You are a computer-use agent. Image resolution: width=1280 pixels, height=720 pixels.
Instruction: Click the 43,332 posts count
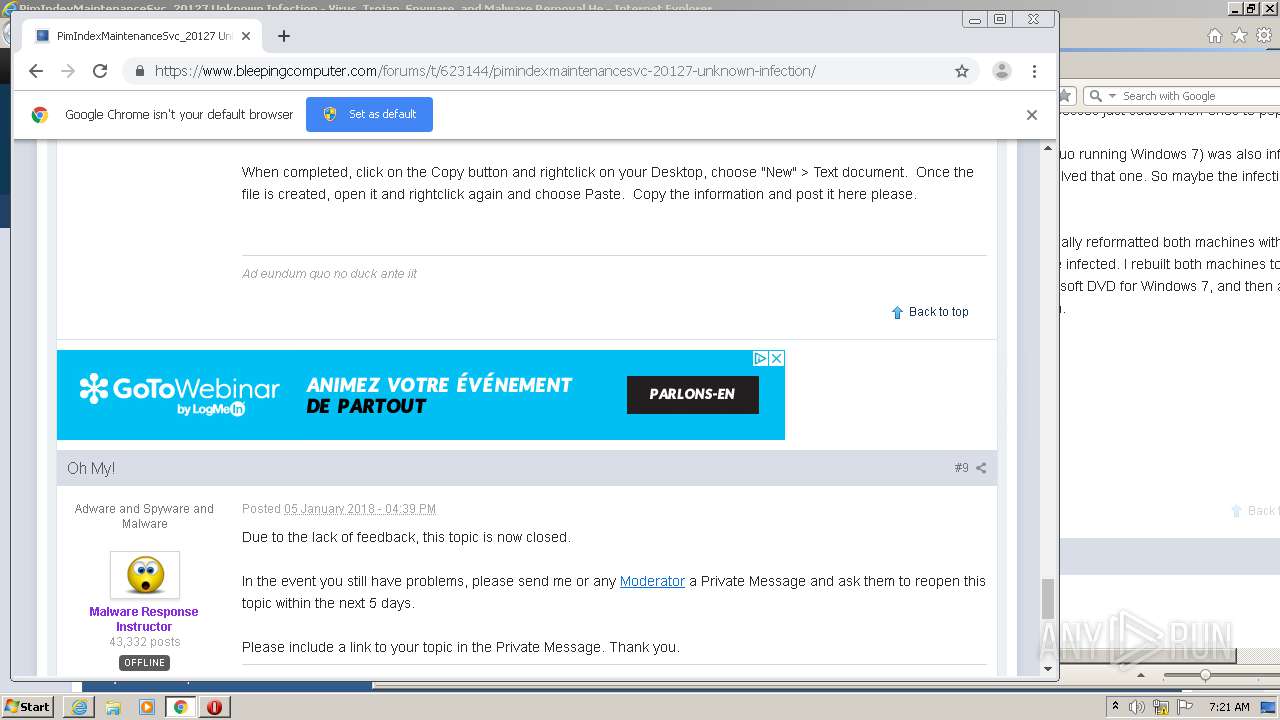coord(145,642)
